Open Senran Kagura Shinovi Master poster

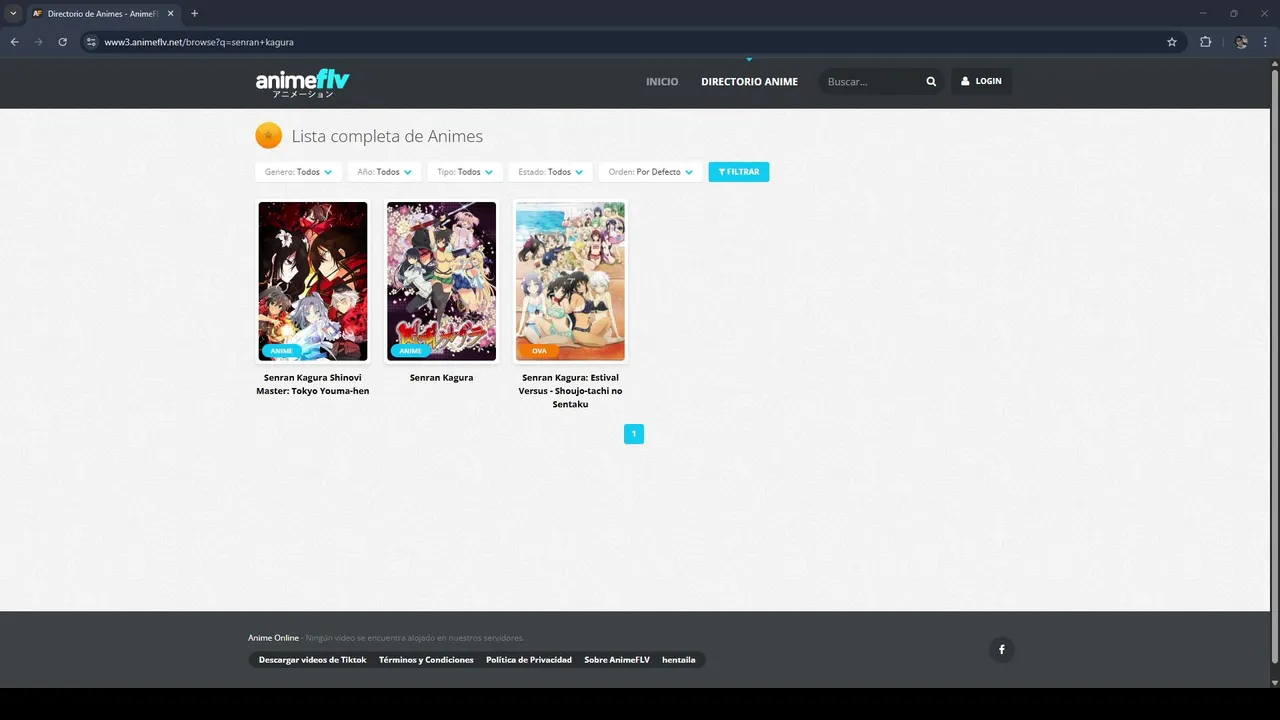tap(313, 281)
